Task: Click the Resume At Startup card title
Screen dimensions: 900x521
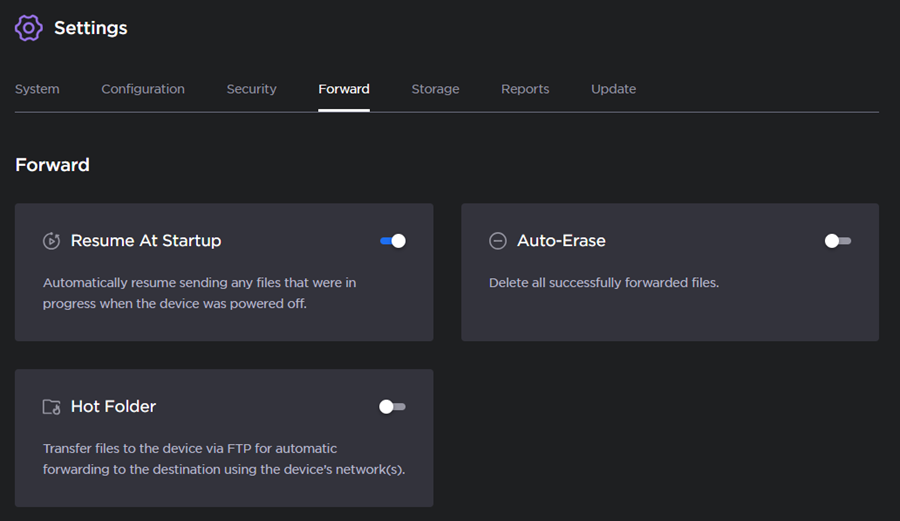Action: pos(146,241)
